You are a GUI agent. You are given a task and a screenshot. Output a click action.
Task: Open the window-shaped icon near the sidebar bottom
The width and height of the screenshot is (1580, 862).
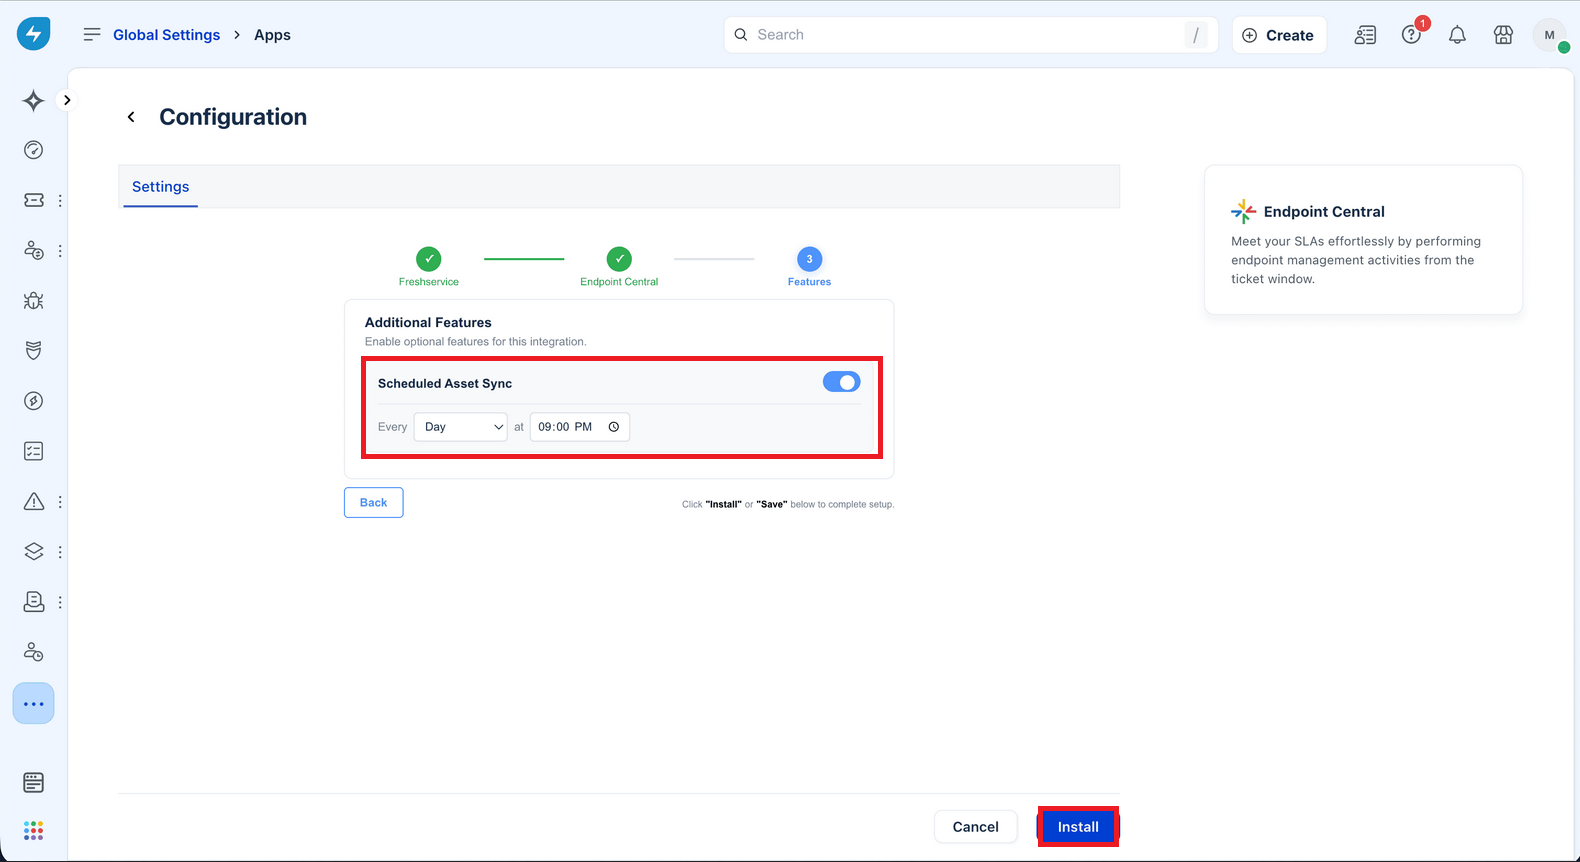tap(33, 782)
